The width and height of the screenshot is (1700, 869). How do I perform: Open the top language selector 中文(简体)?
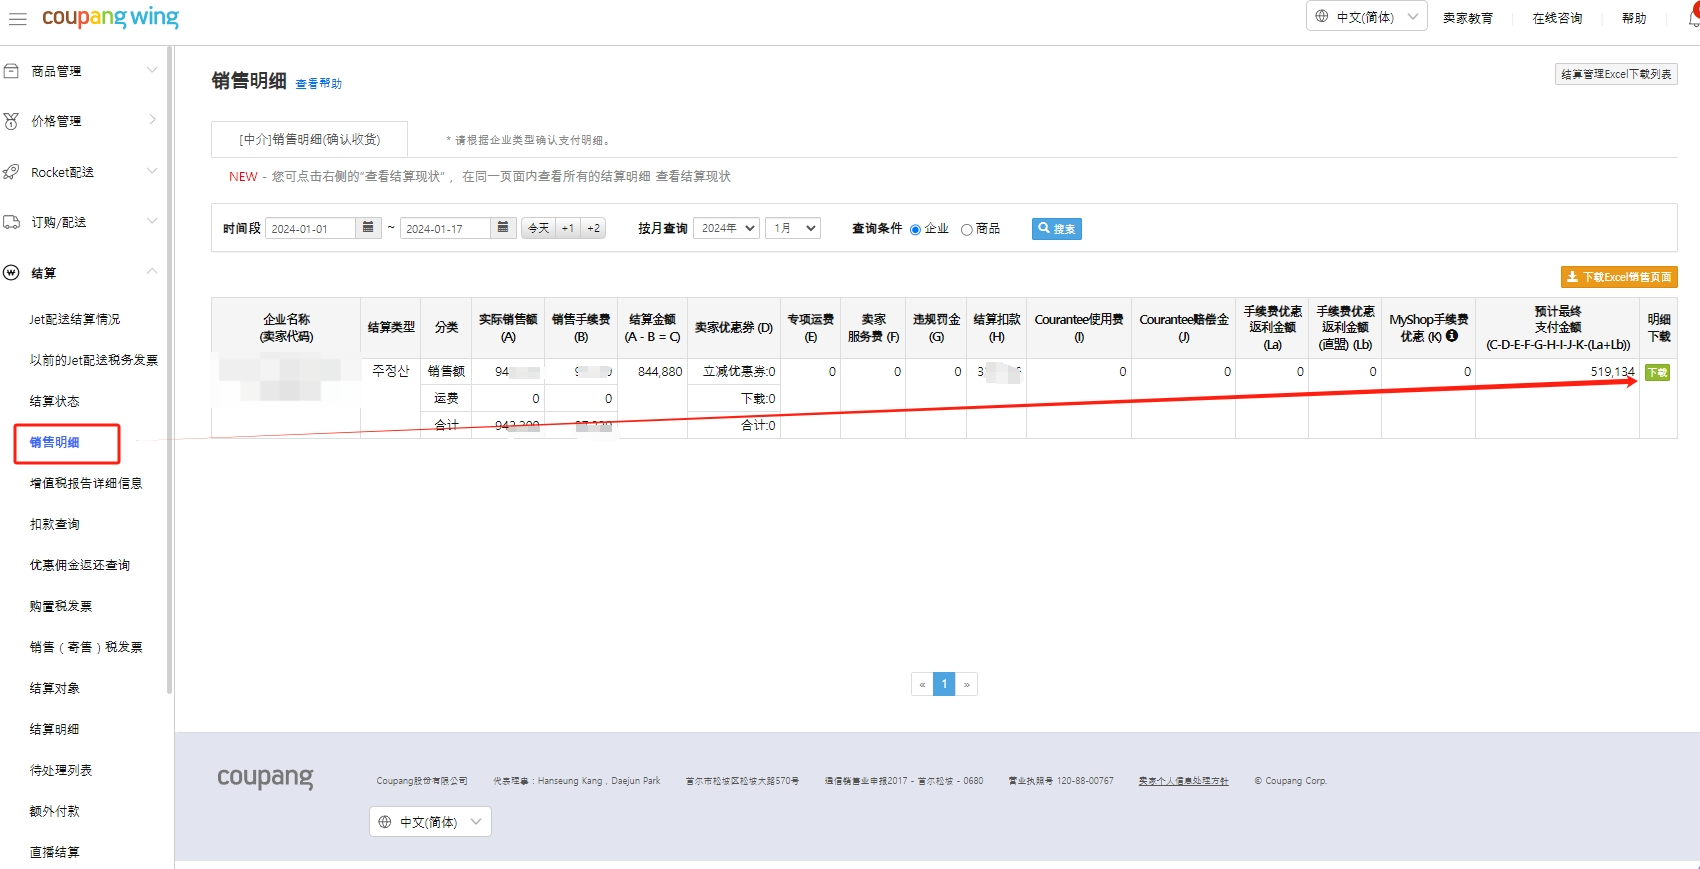pyautogui.click(x=1366, y=17)
